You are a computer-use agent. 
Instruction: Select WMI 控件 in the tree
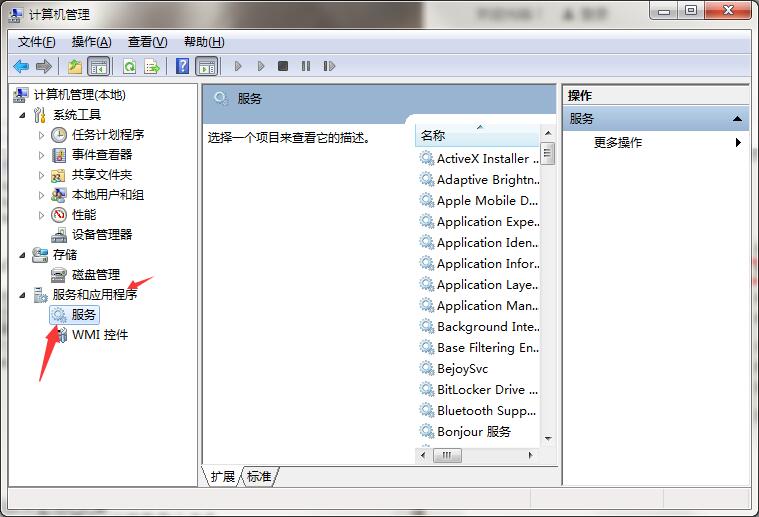pyautogui.click(x=100, y=335)
